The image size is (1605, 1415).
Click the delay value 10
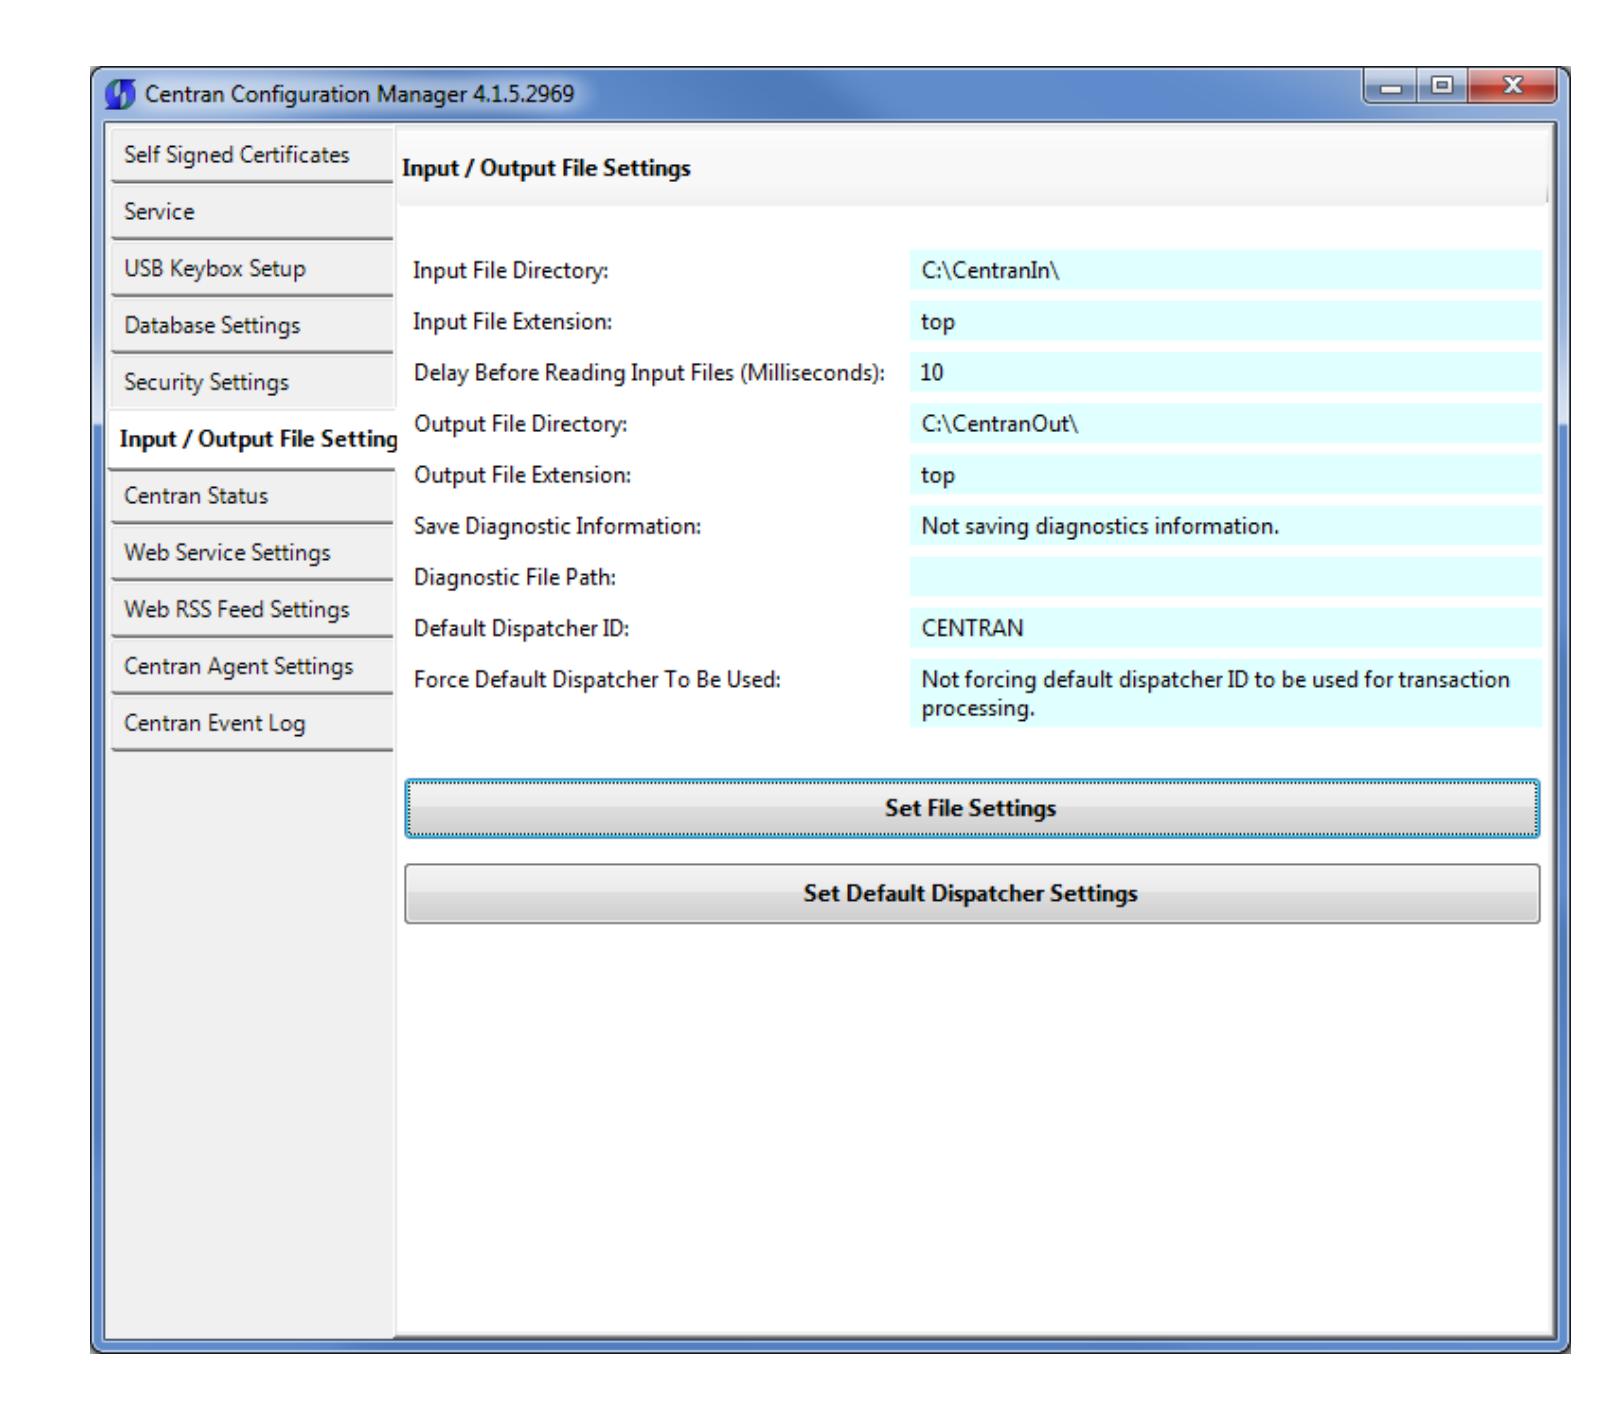point(1225,372)
